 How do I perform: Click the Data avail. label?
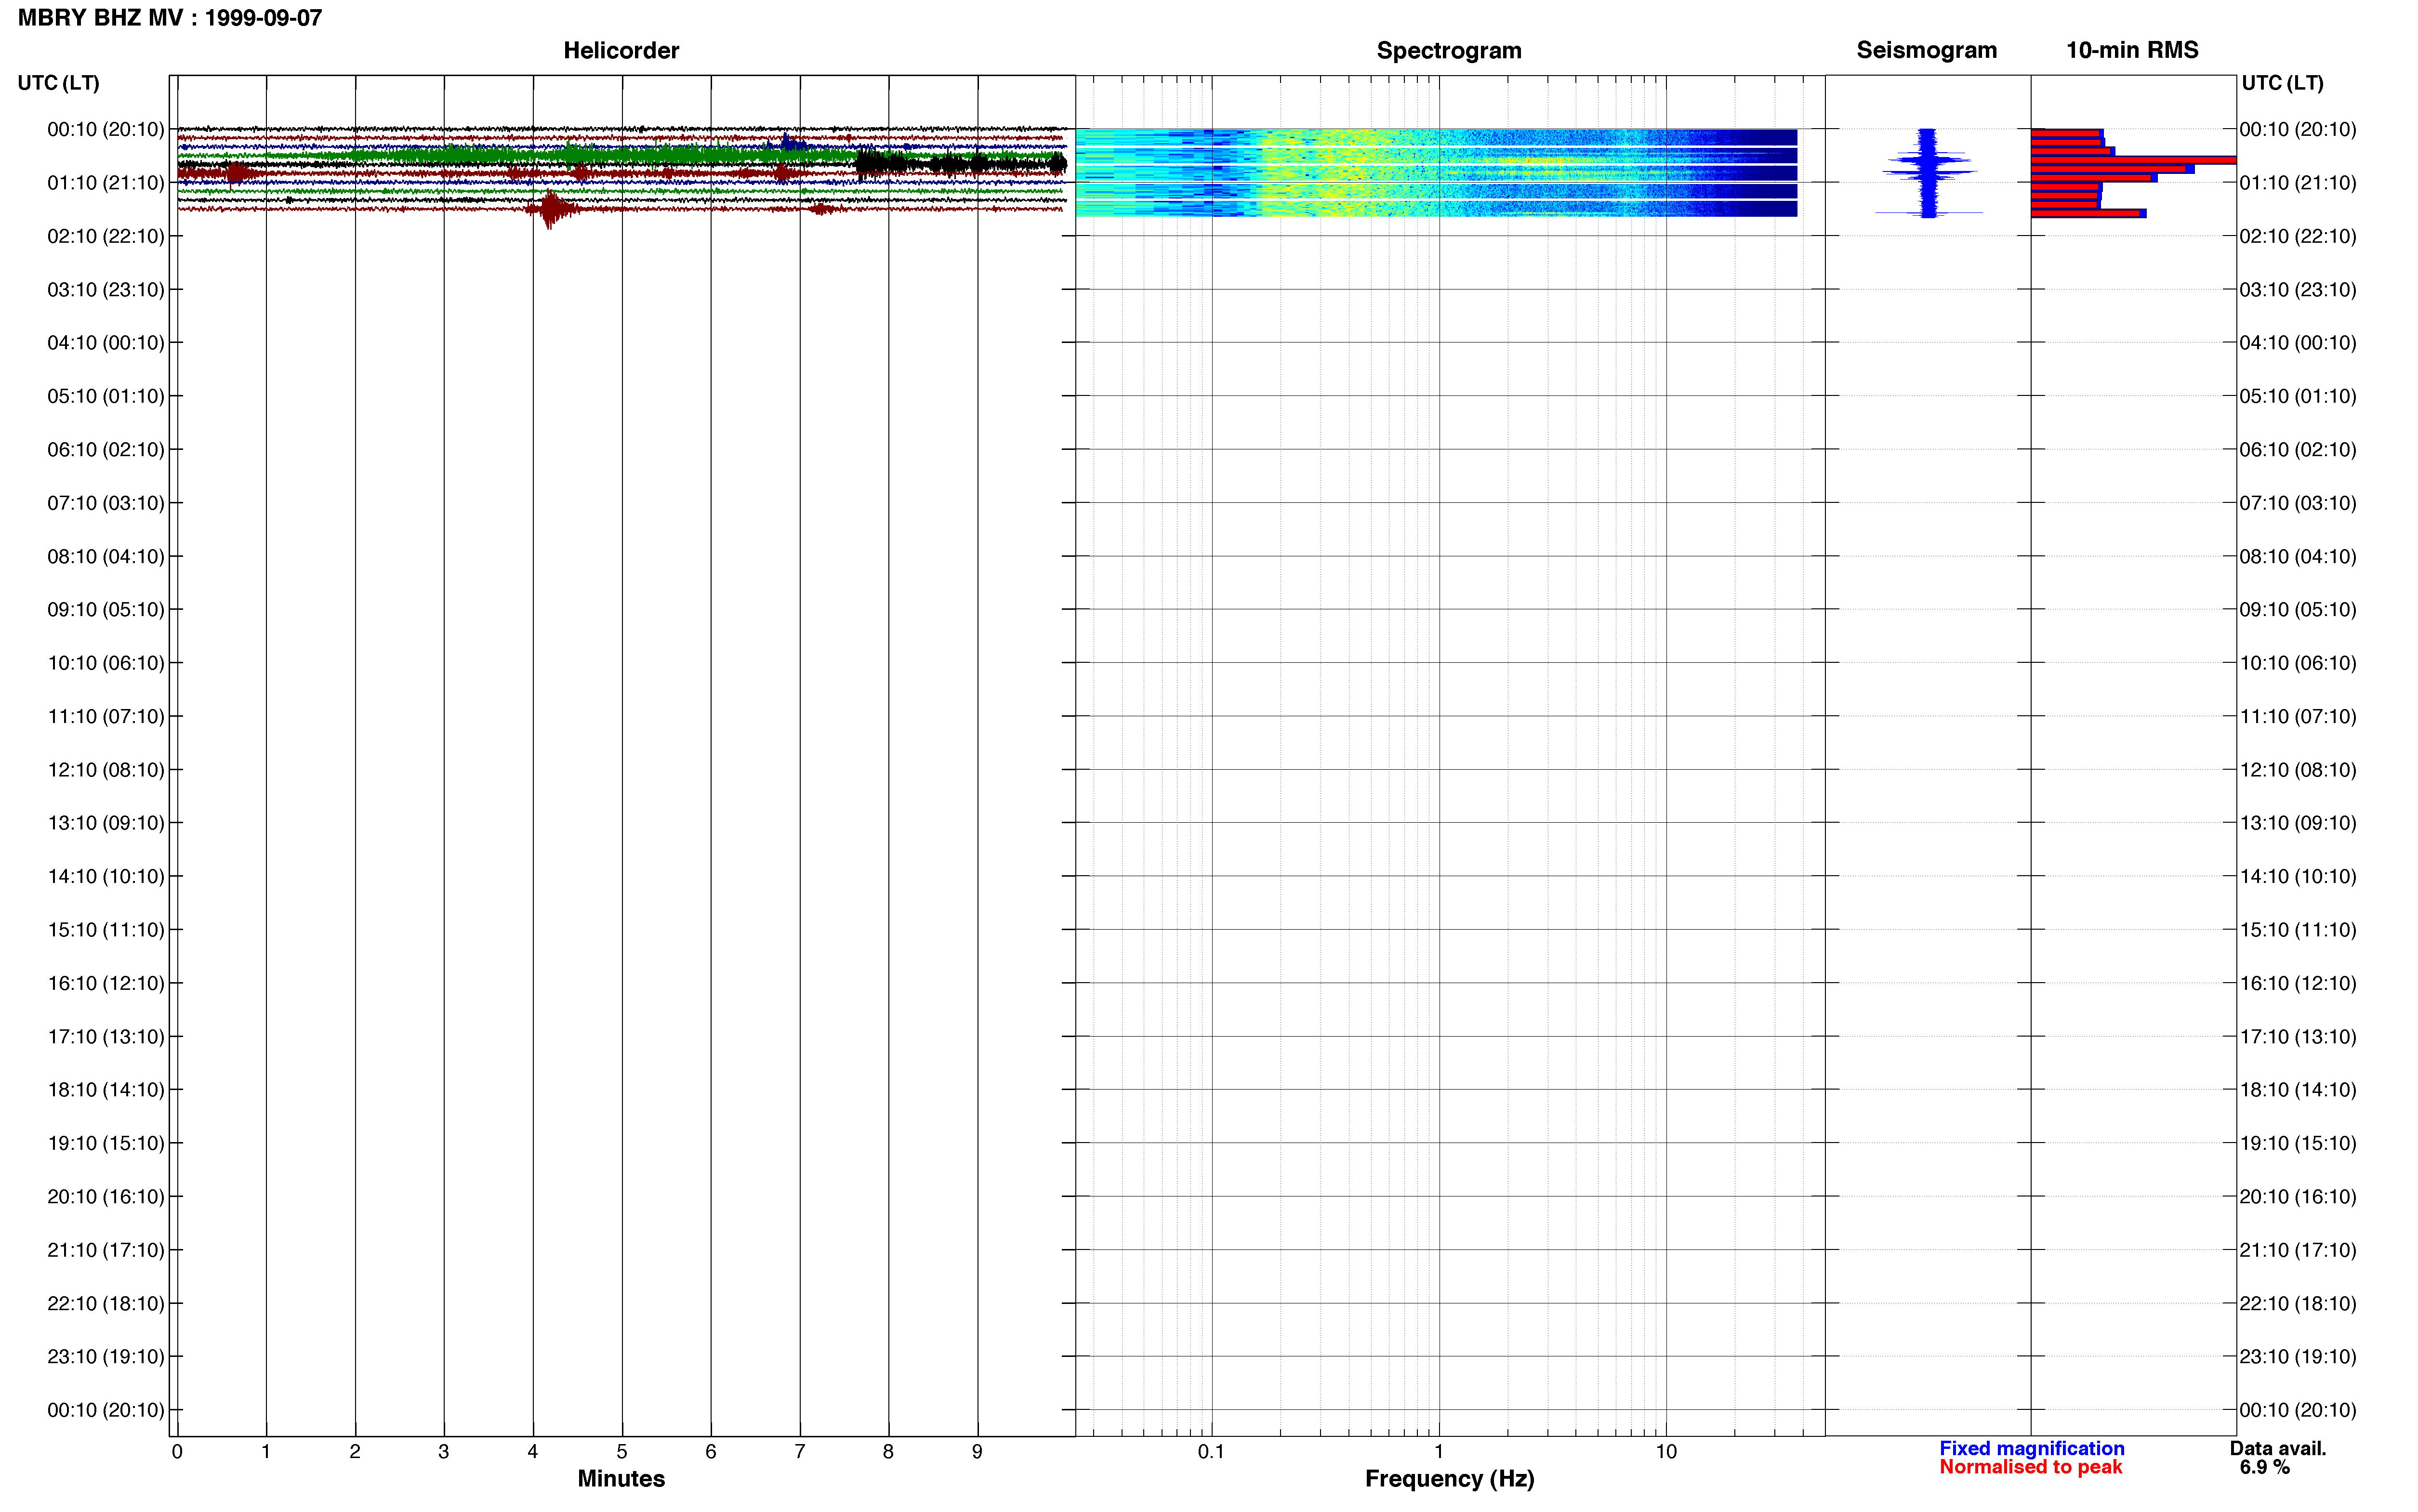click(2278, 1448)
